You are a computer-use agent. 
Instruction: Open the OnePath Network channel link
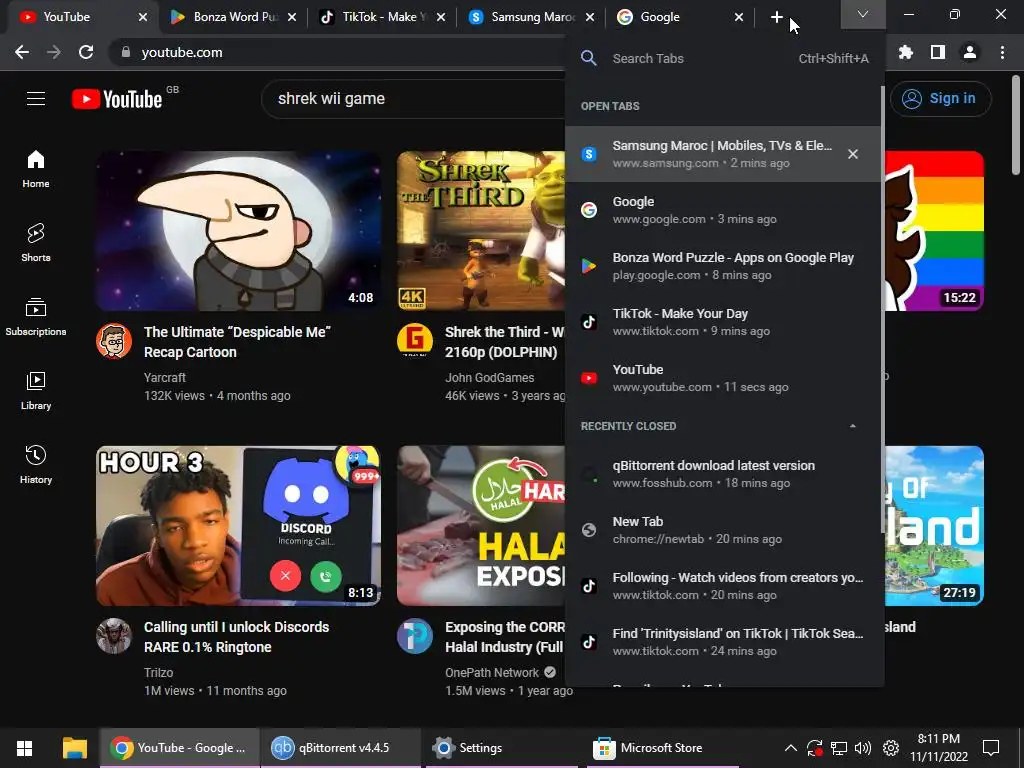tap(492, 673)
